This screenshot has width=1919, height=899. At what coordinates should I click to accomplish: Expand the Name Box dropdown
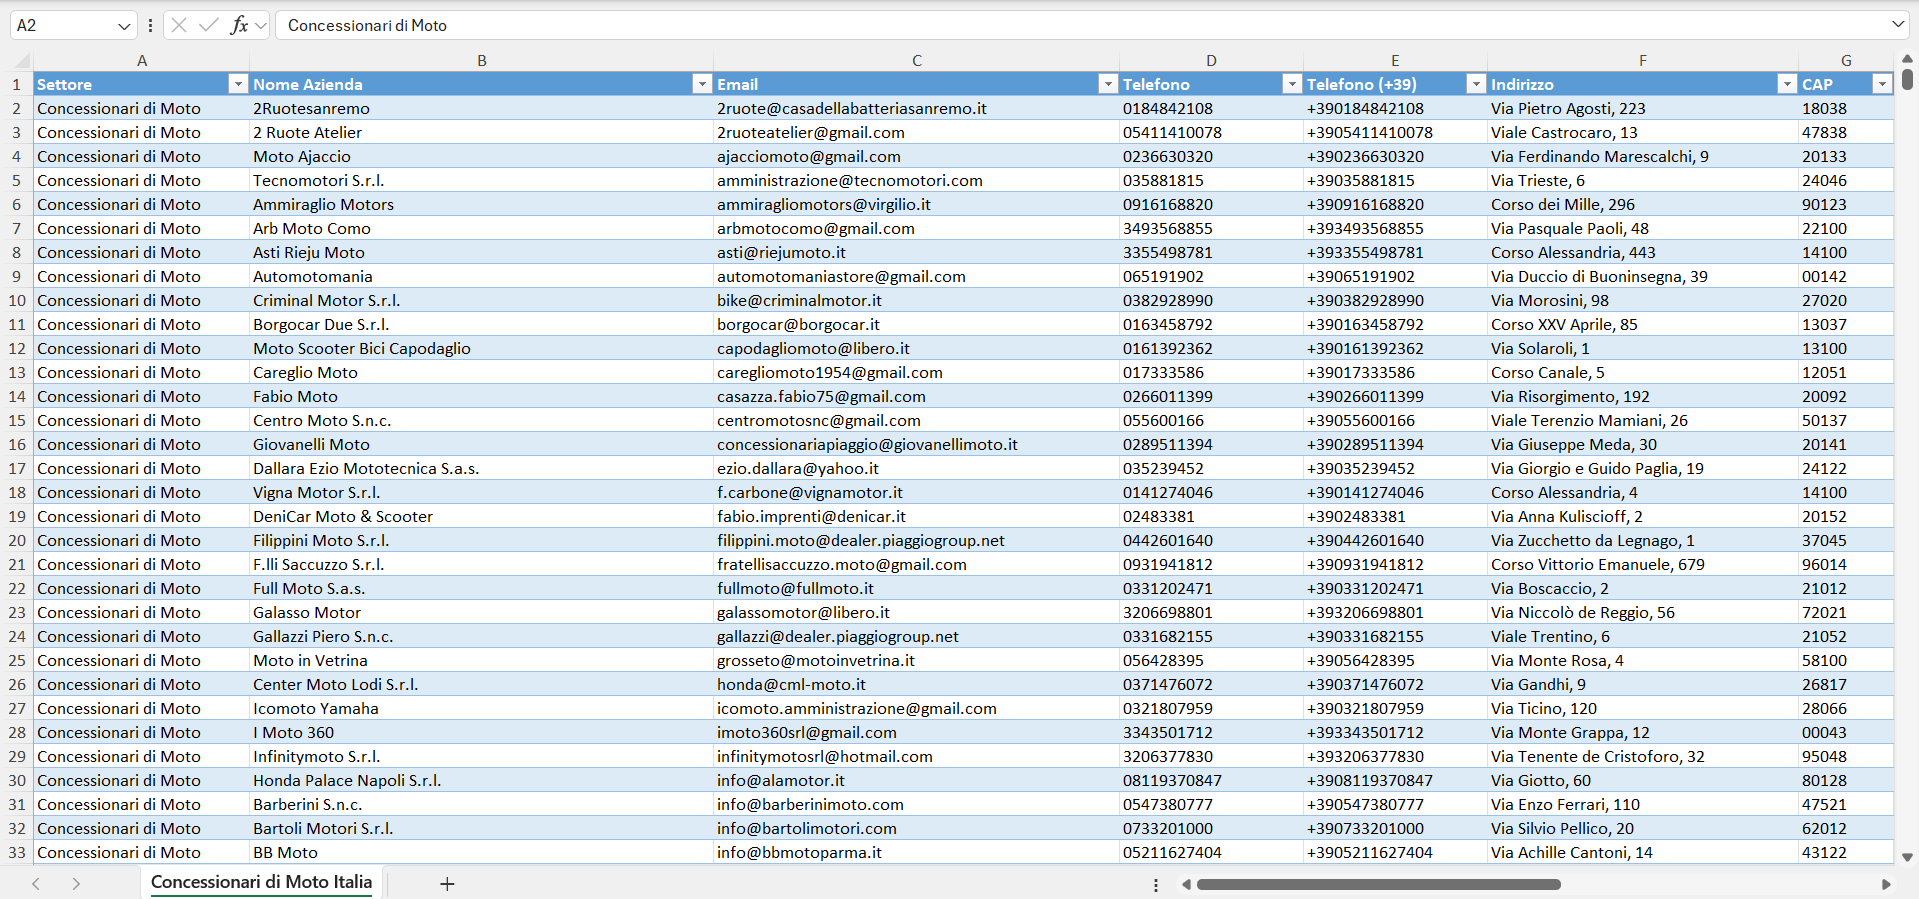(x=124, y=25)
